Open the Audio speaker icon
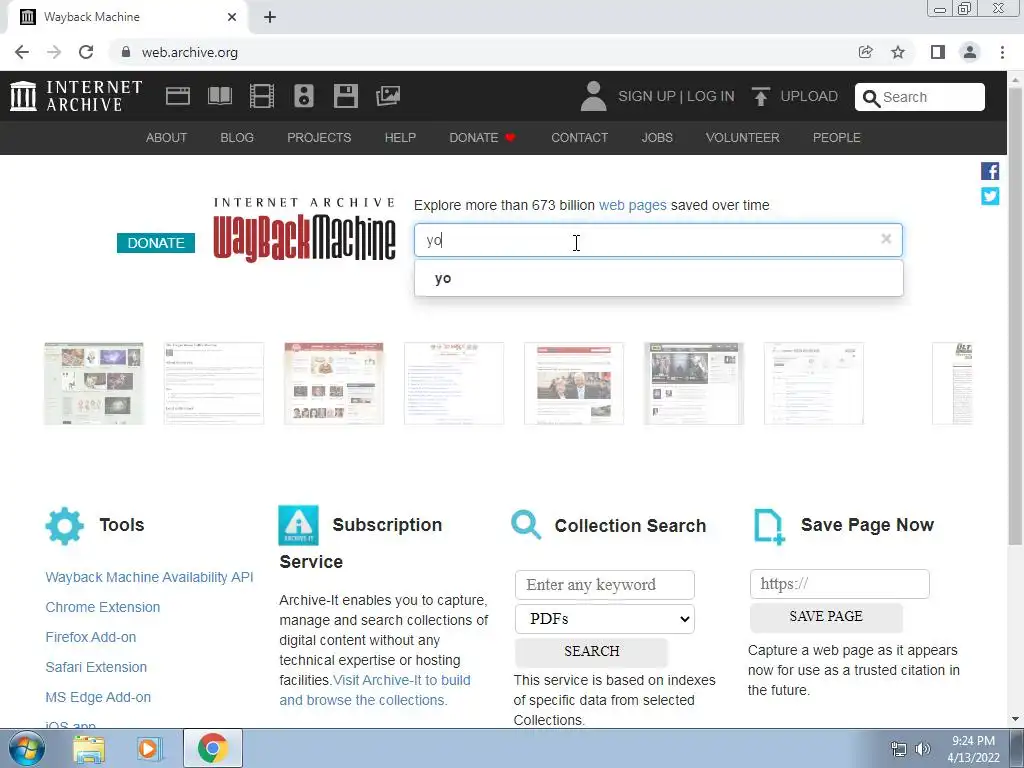The image size is (1024, 768). point(304,96)
